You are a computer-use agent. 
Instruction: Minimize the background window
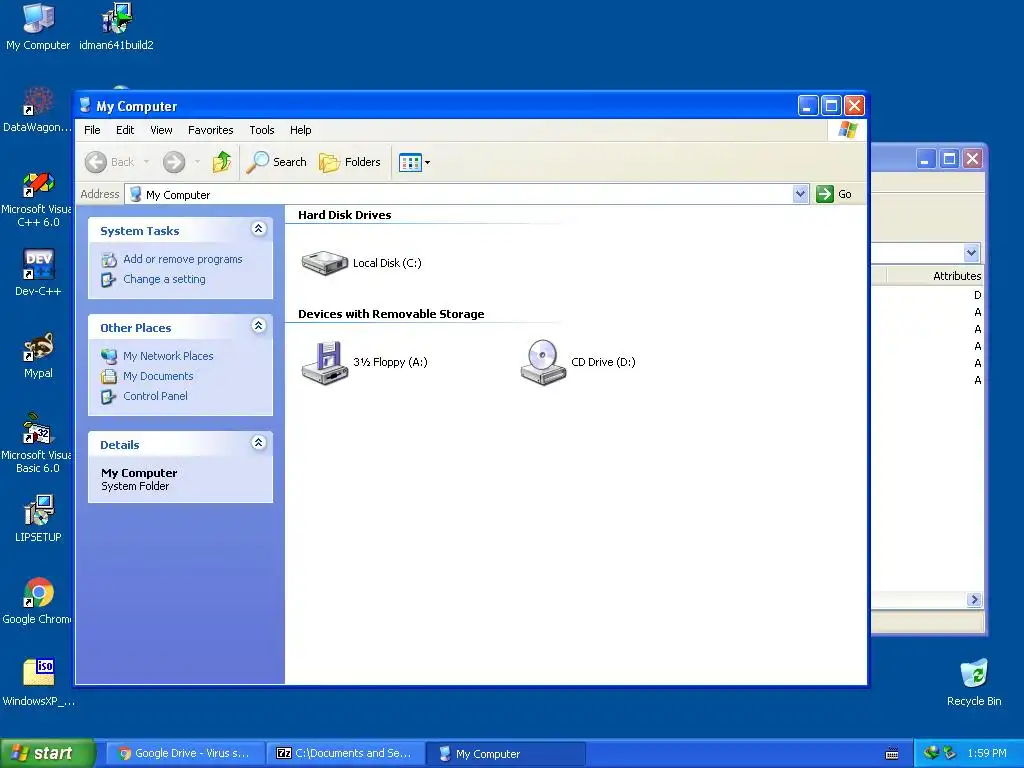tap(925, 159)
